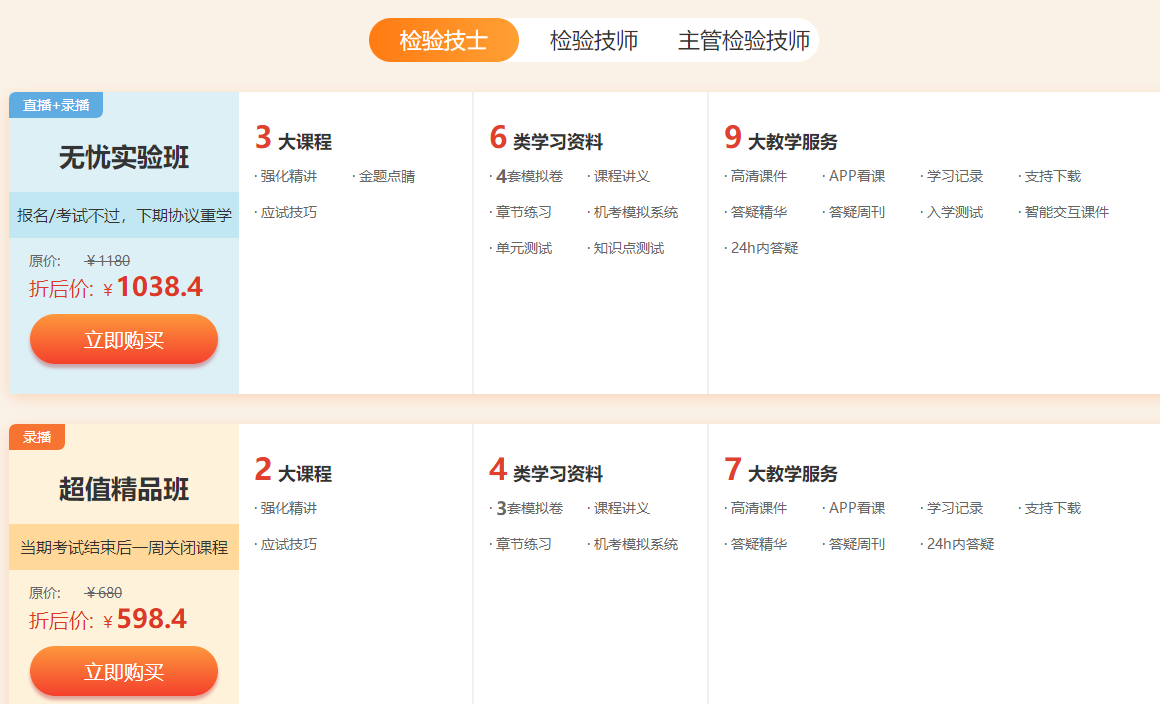Open the 无忧实验班 course title
This screenshot has height=704, width=1160.
pos(124,158)
